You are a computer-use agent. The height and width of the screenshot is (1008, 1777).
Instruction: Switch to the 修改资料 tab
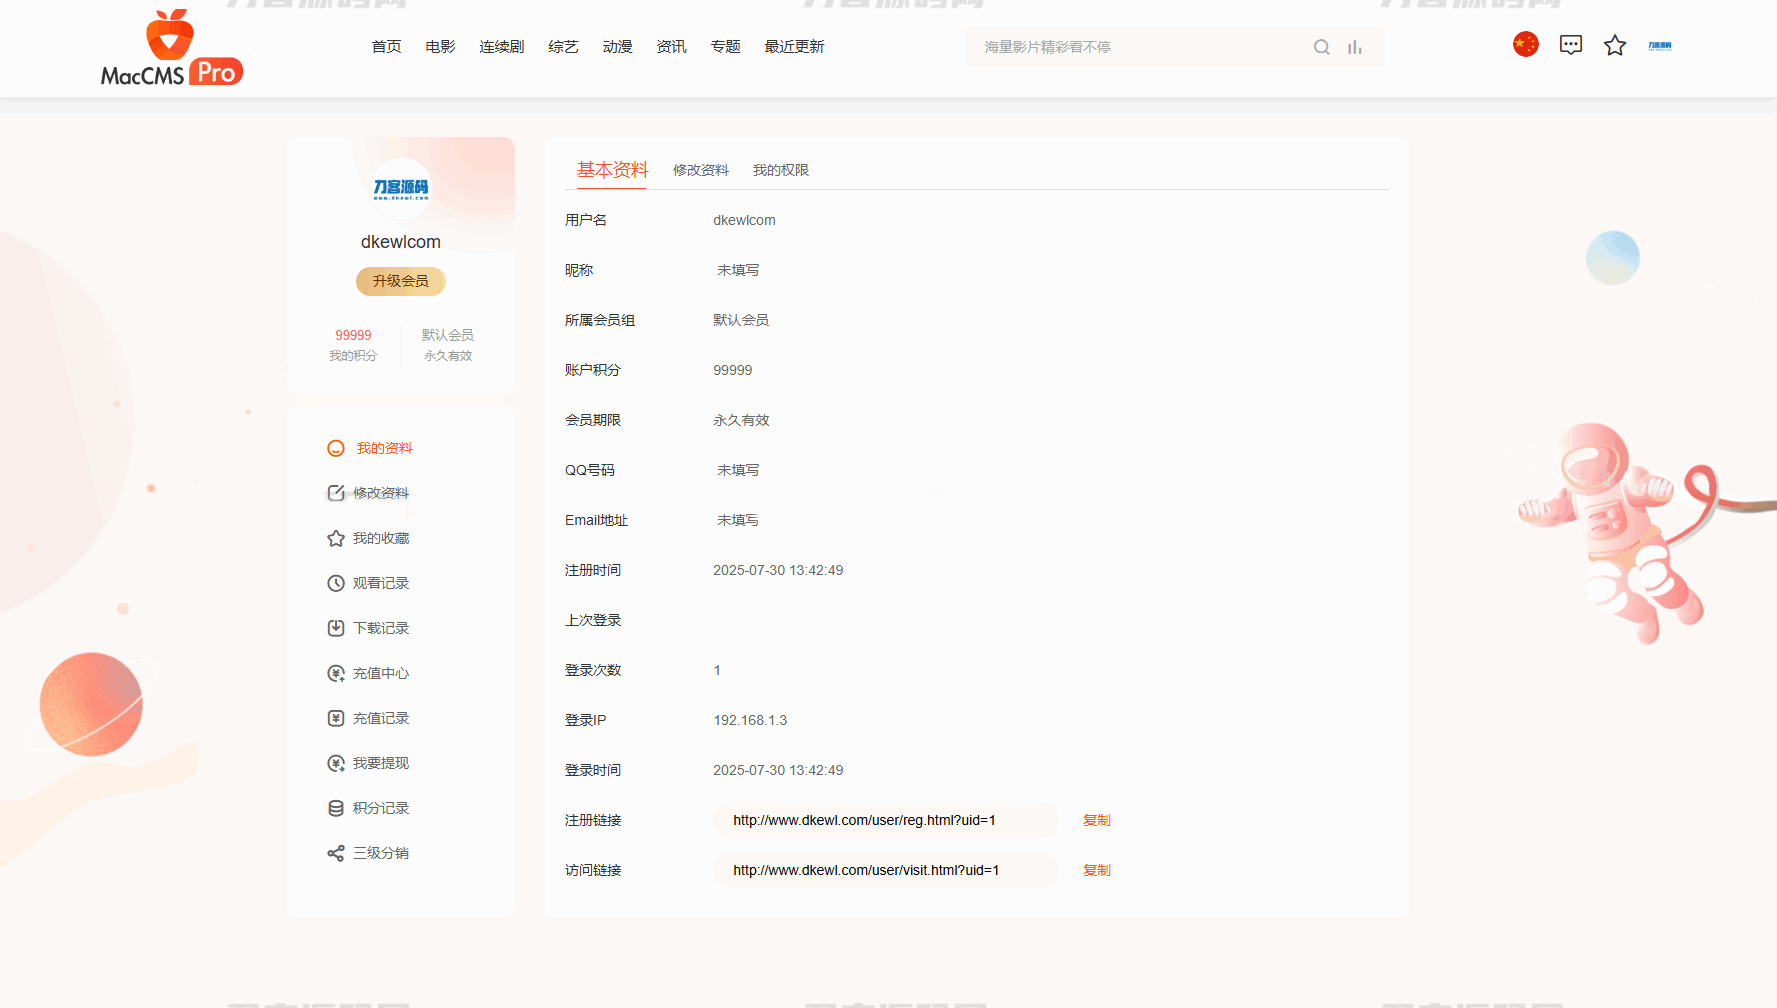coord(700,170)
